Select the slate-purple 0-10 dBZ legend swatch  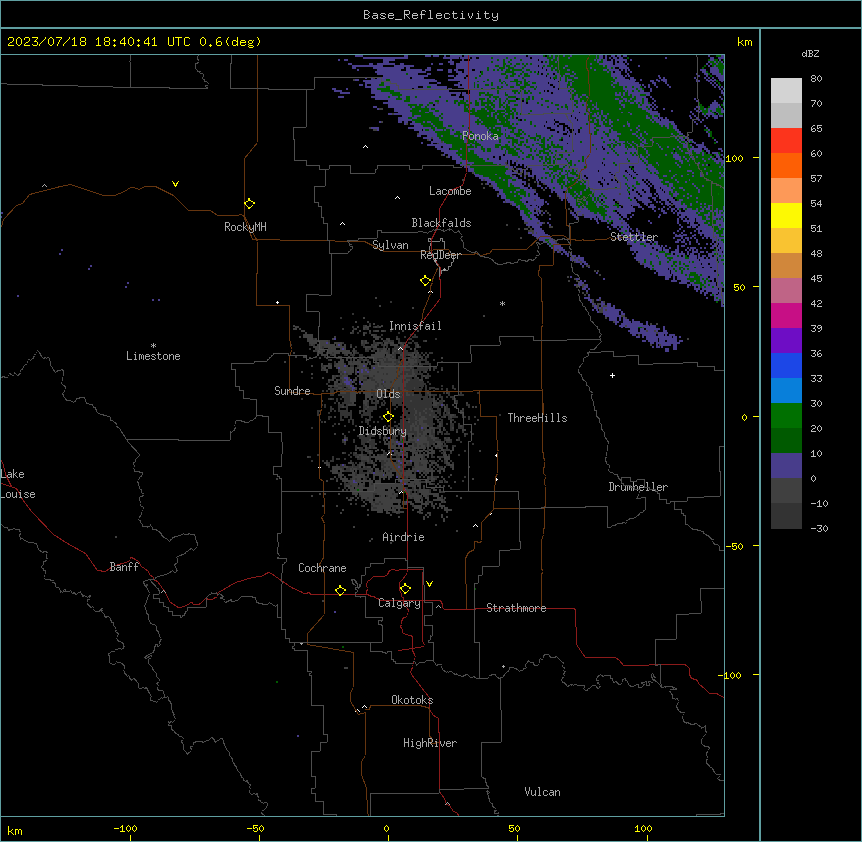pyautogui.click(x=786, y=466)
